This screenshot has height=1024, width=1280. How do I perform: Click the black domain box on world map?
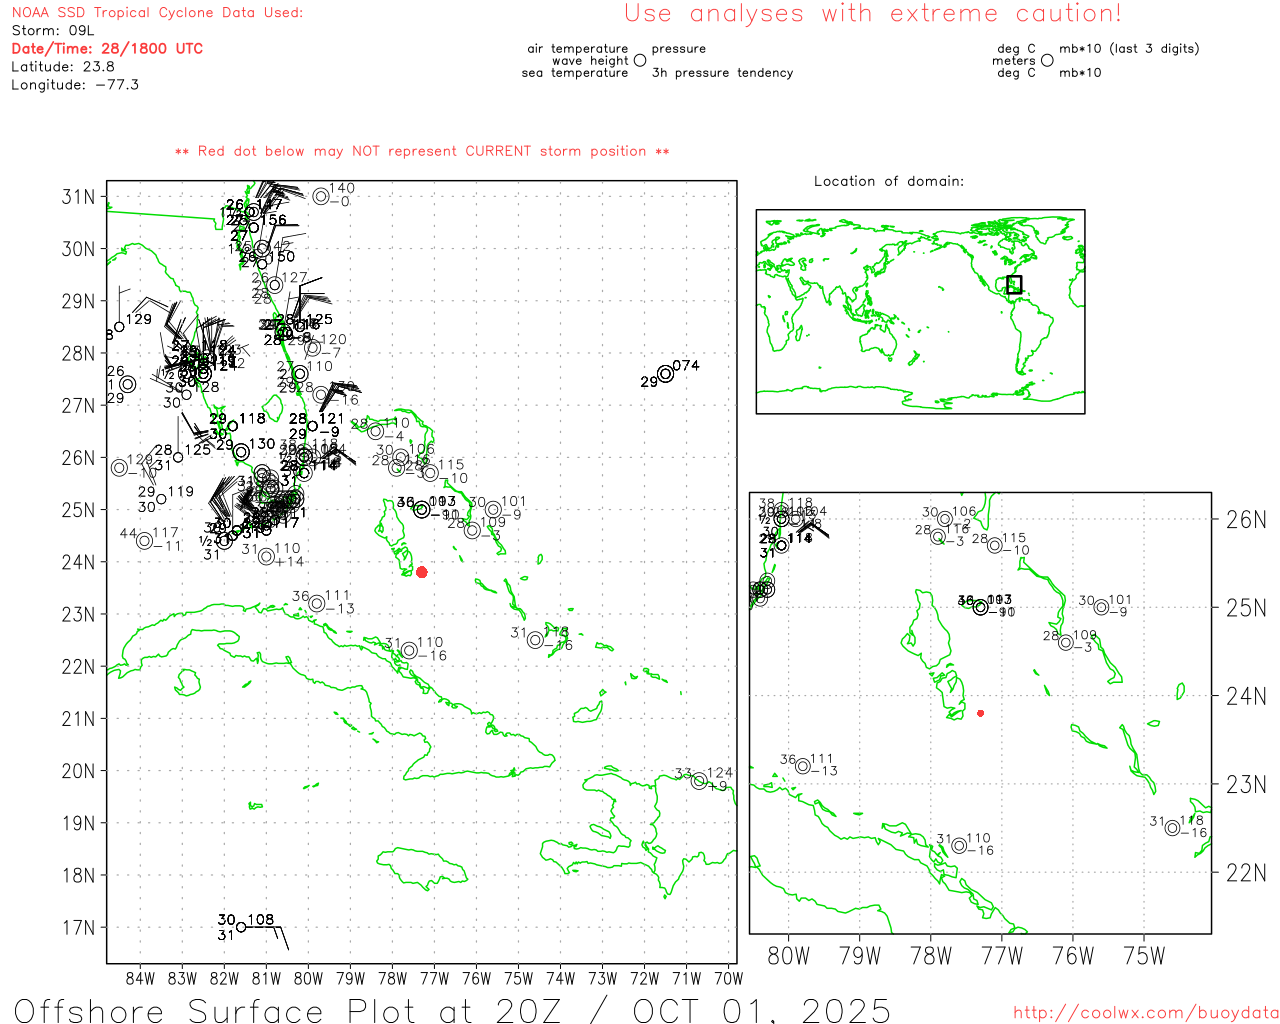(x=1014, y=284)
